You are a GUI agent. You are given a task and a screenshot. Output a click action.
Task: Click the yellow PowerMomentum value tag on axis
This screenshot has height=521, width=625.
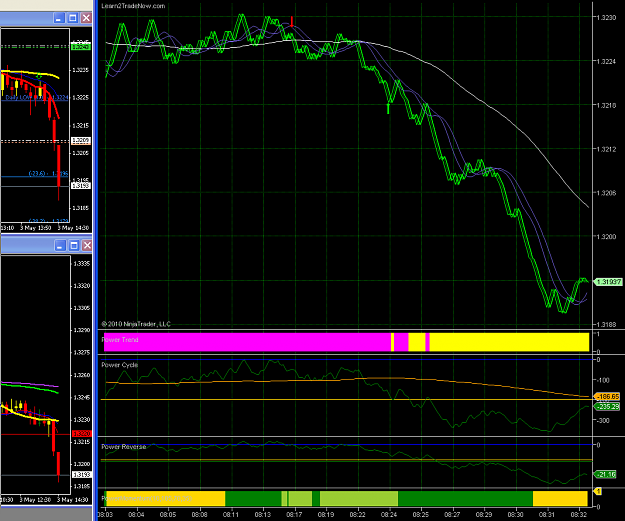click(x=598, y=492)
